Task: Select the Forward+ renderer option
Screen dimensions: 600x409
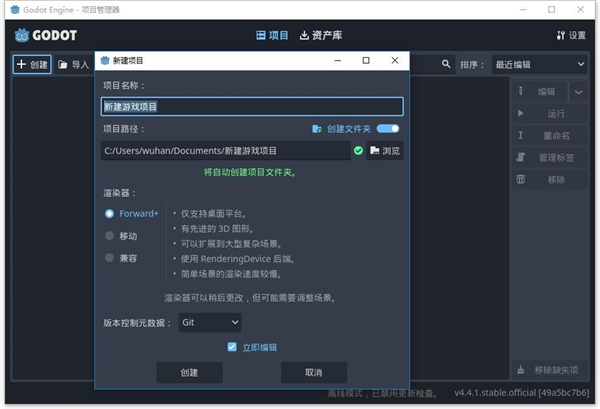Action: tap(132, 213)
